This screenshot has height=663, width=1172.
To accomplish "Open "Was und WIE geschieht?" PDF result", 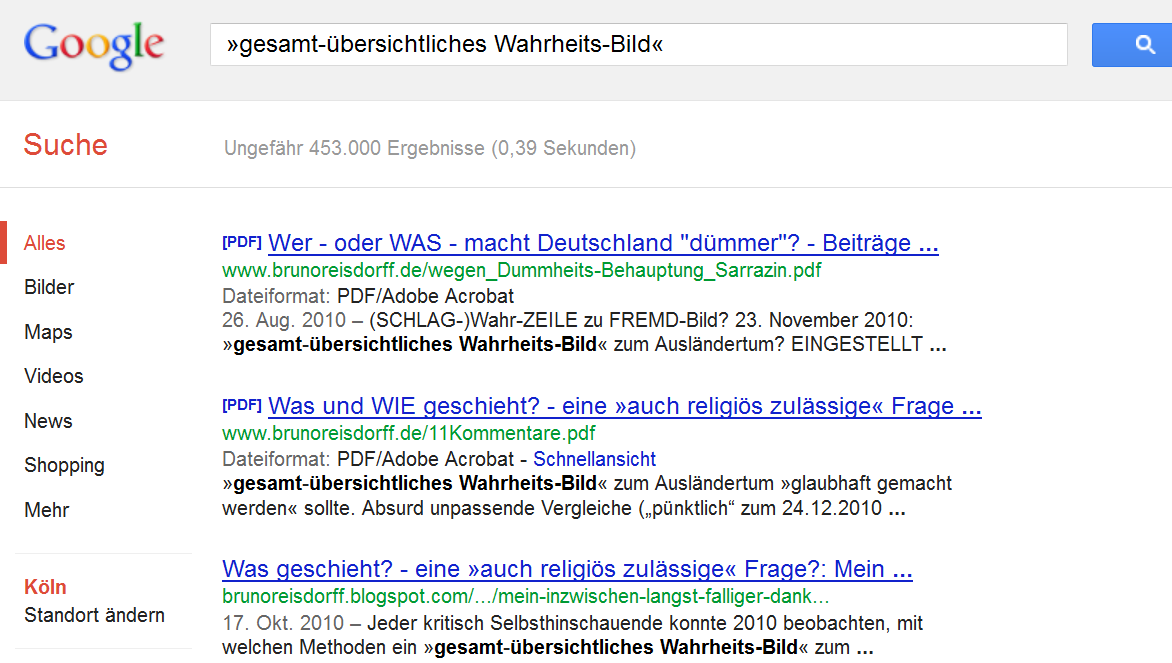I will [625, 406].
